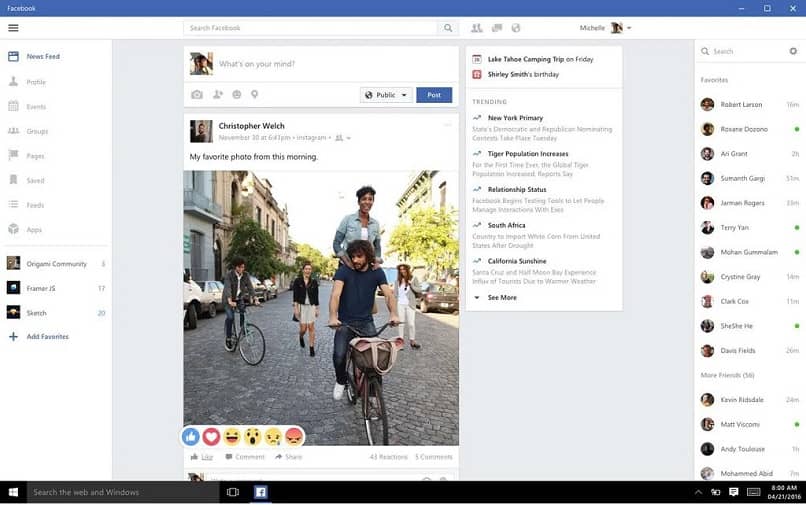React with the Haha laughing emoji
The height and width of the screenshot is (505, 806).
coord(232,437)
